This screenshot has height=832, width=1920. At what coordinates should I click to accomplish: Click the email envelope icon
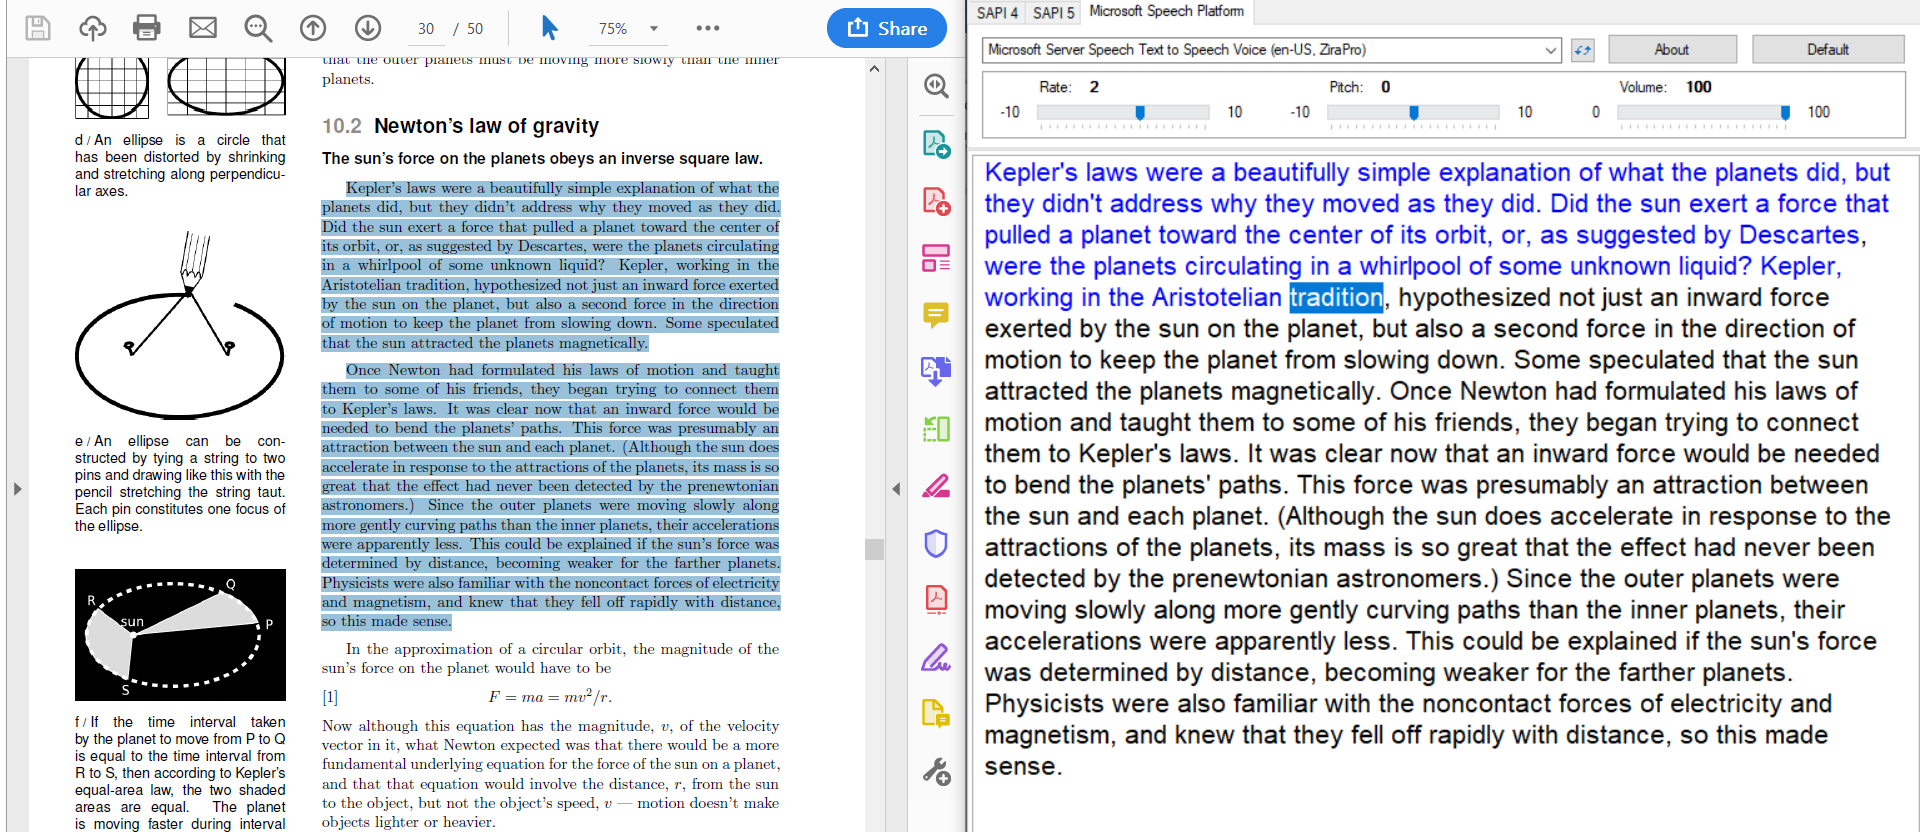coord(203,28)
